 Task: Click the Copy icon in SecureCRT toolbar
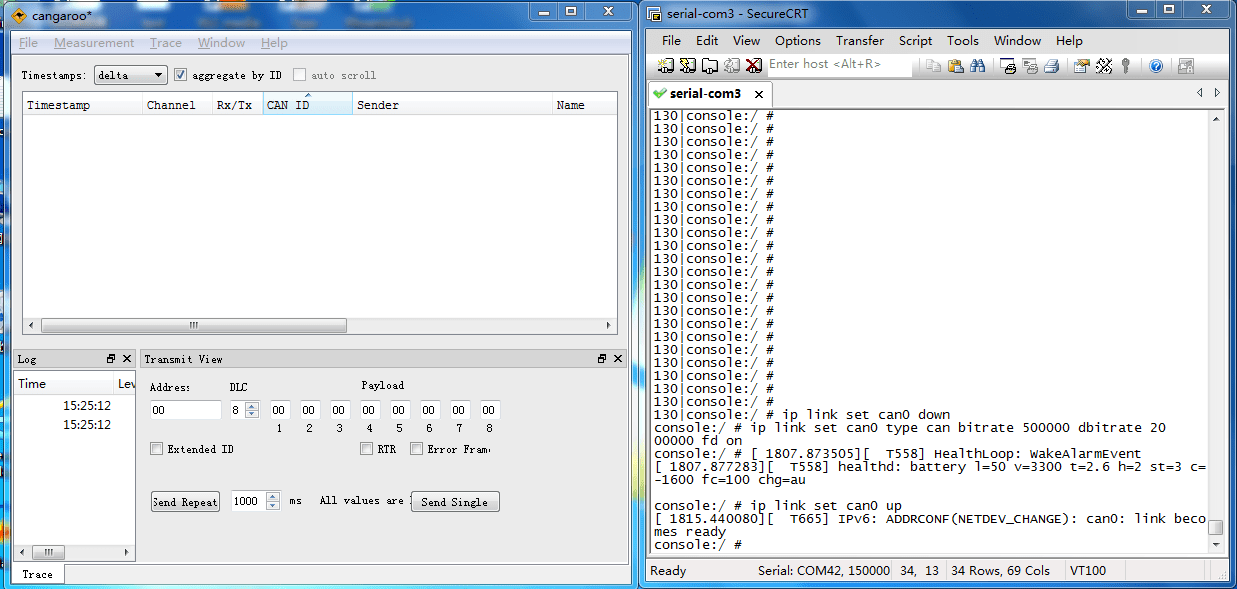coord(933,66)
